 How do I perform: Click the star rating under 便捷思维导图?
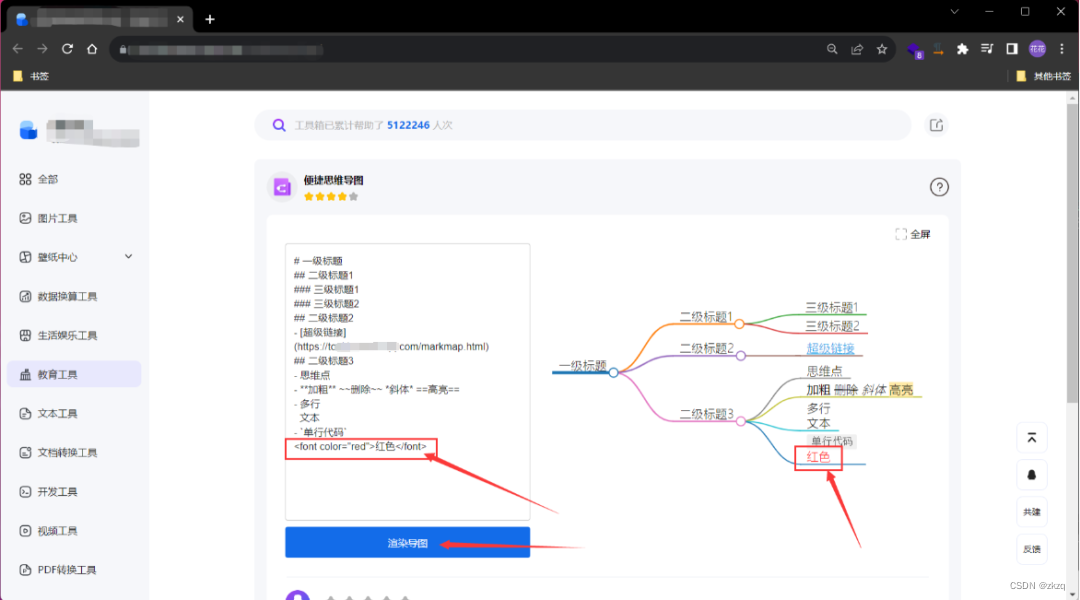point(331,197)
